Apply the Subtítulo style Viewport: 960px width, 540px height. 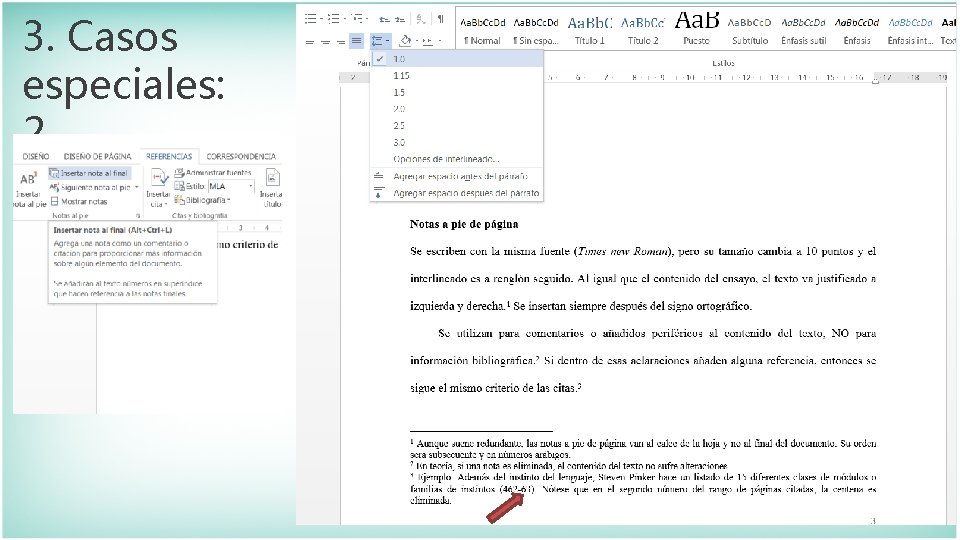[750, 31]
